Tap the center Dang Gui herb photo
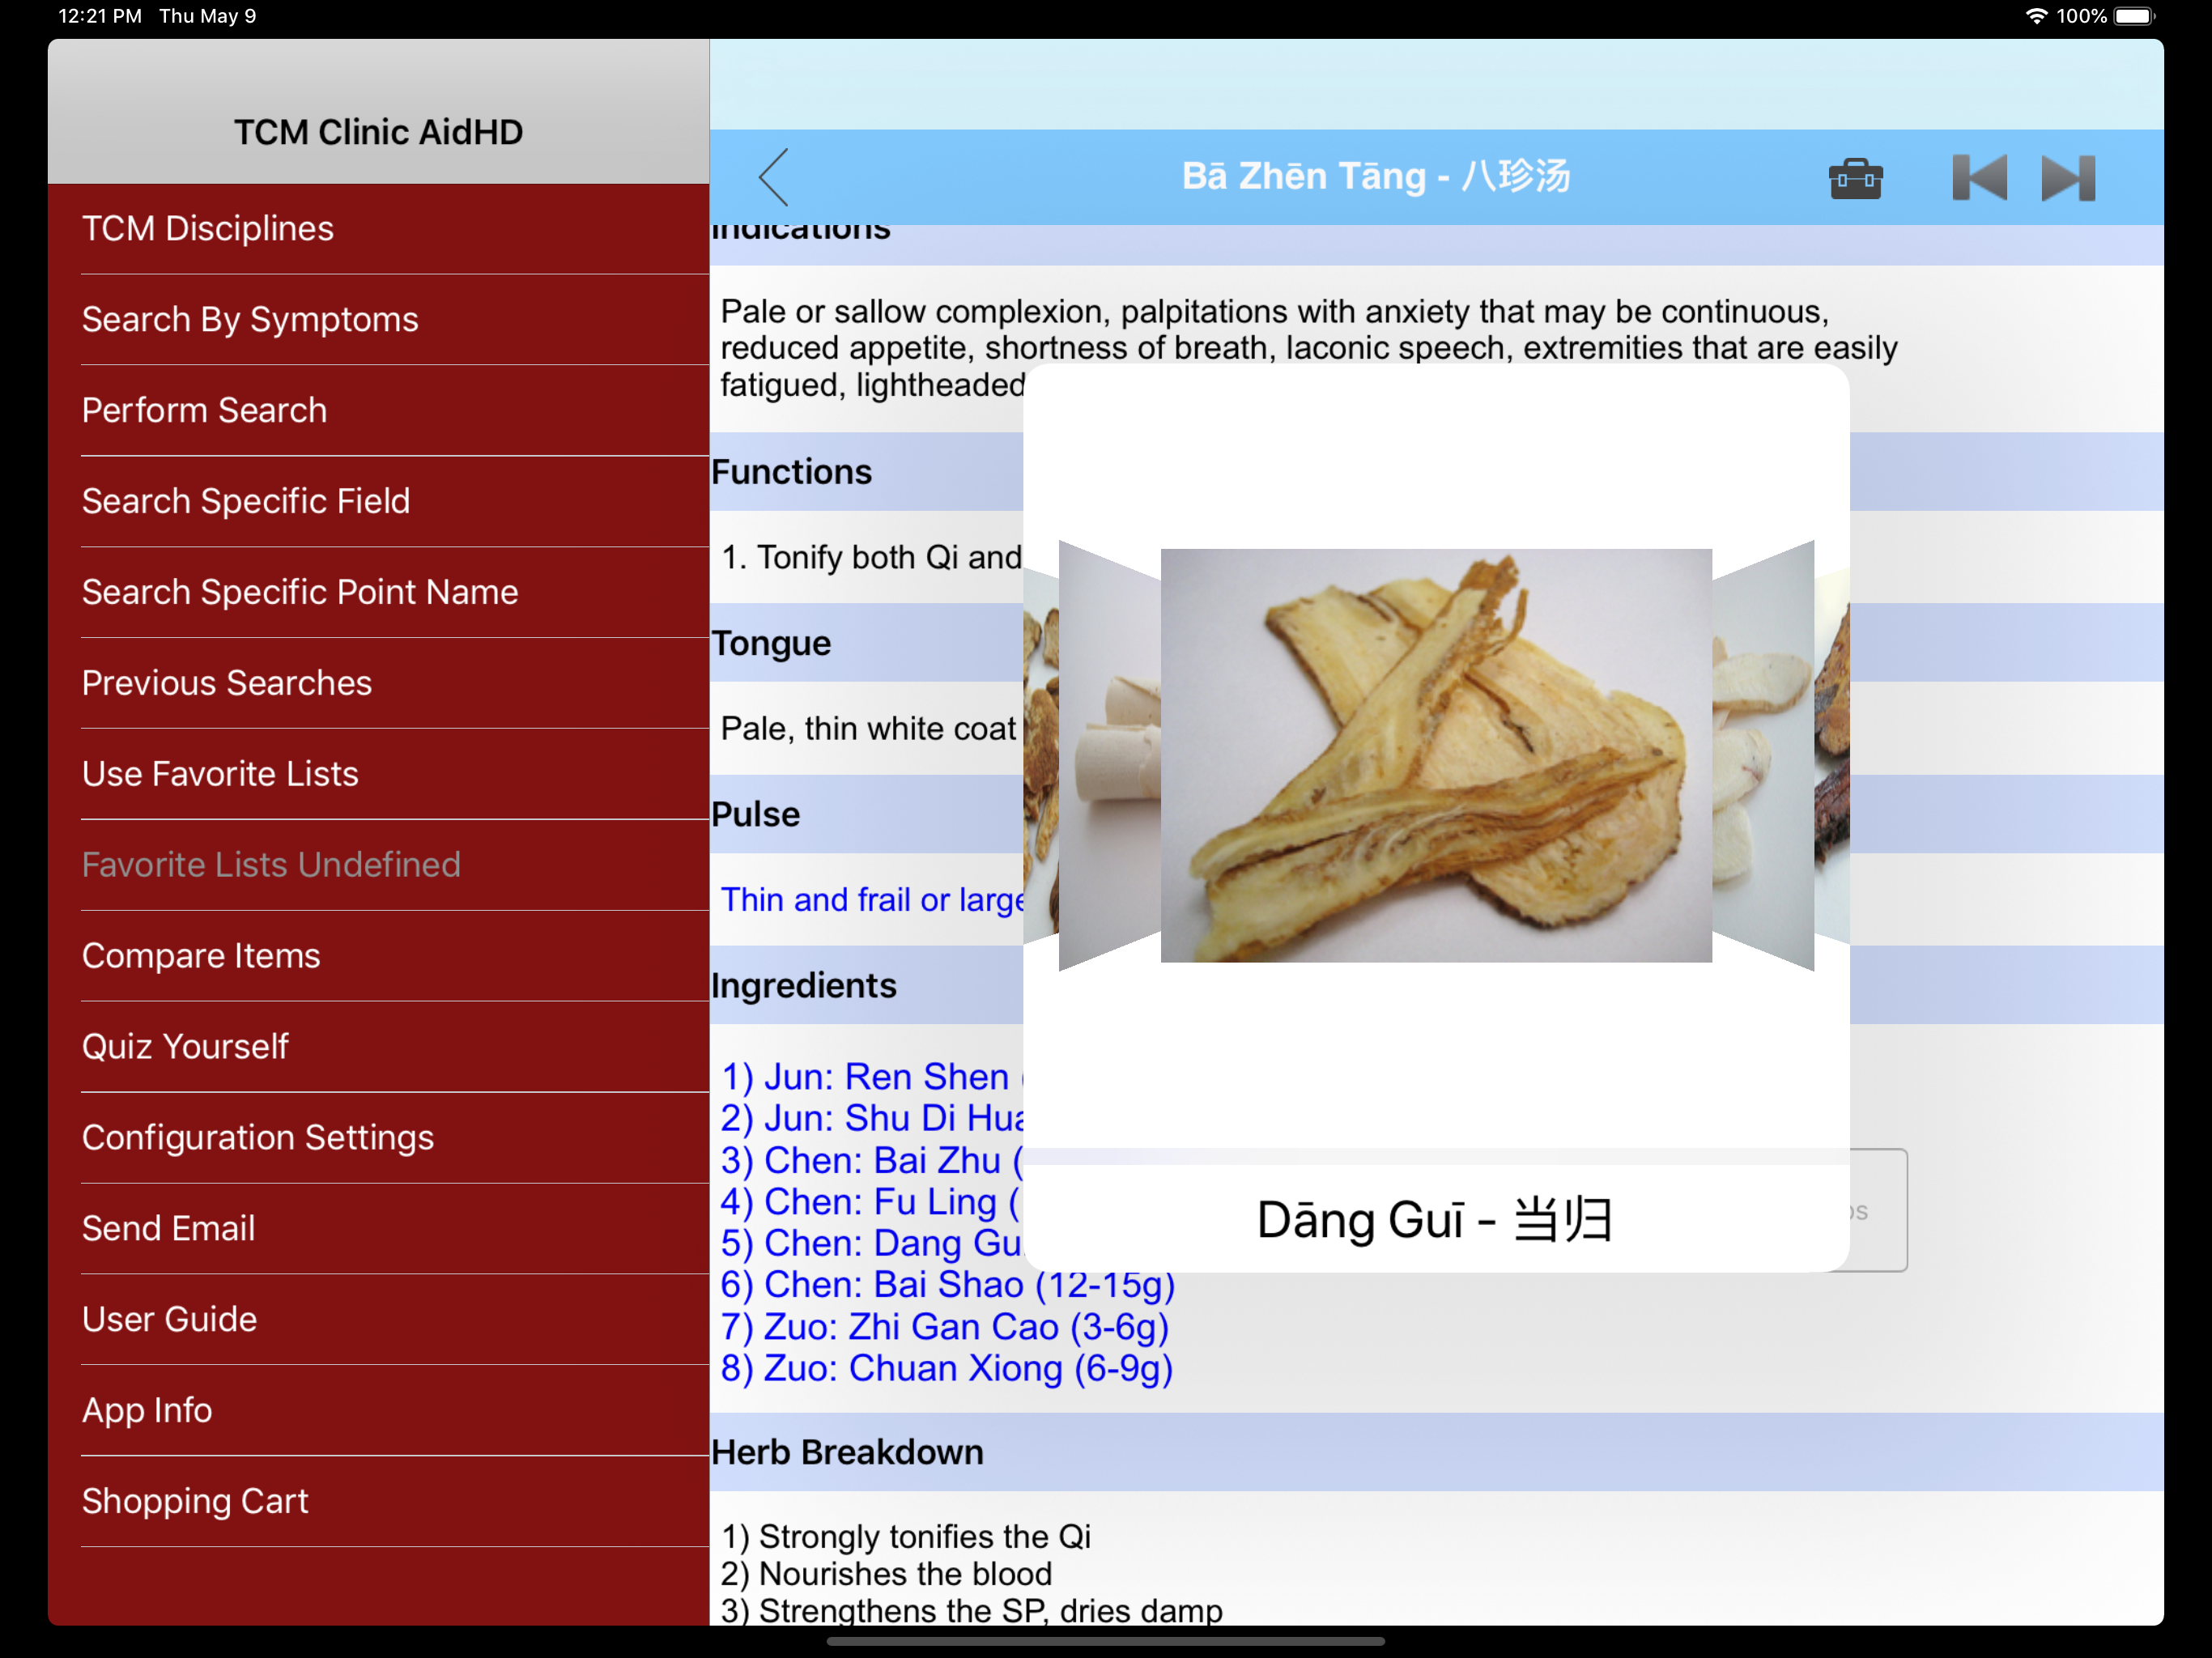 pos(1436,756)
